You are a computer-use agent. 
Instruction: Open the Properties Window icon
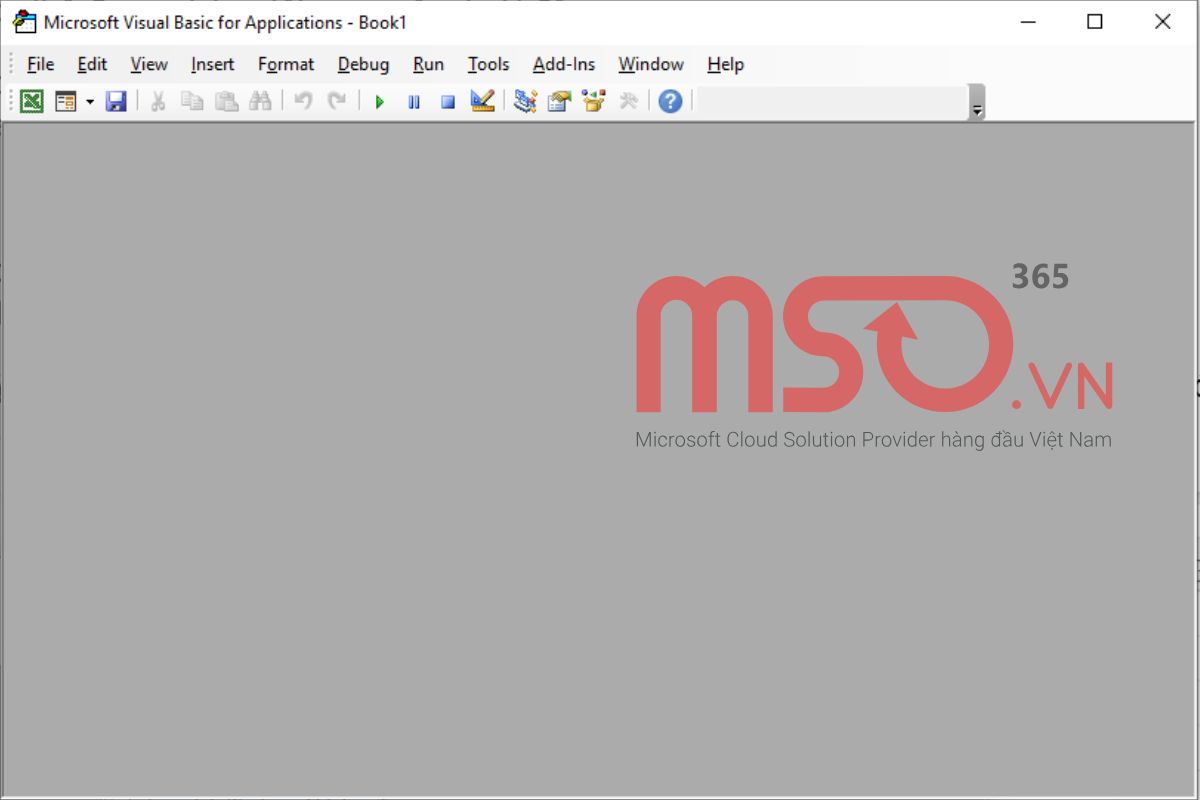tap(559, 101)
